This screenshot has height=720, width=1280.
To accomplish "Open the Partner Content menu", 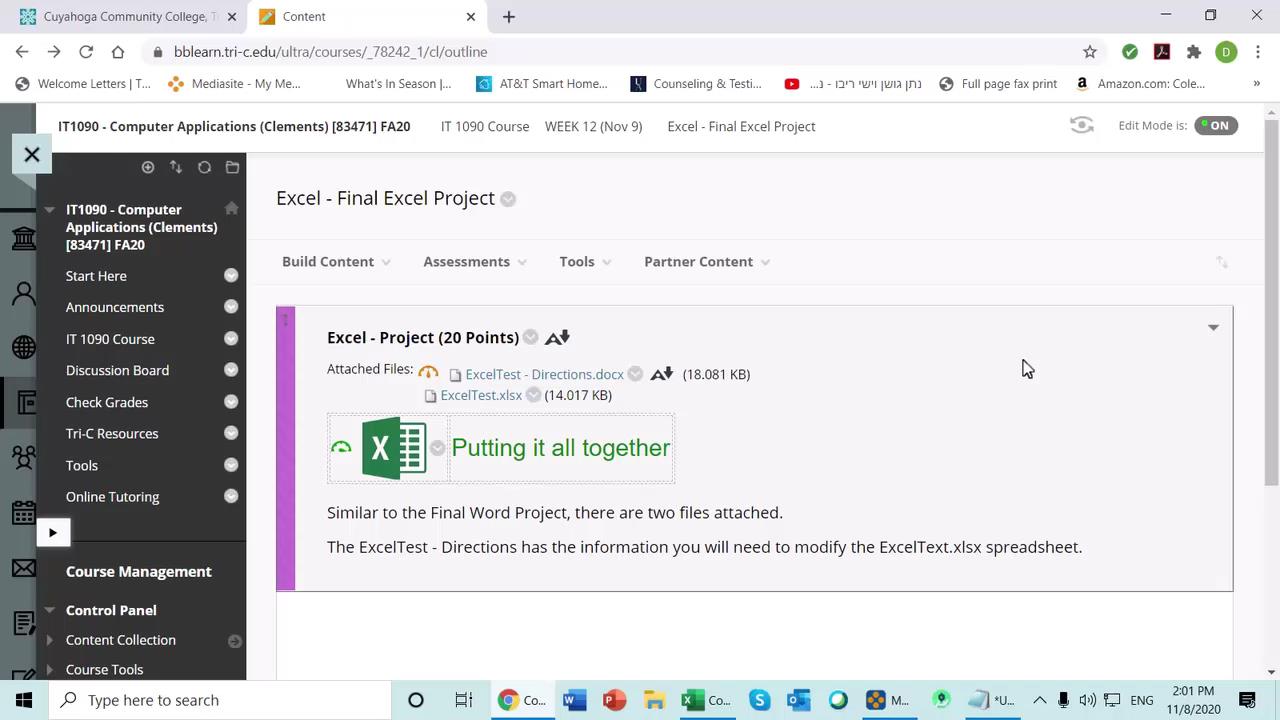I will 706,261.
